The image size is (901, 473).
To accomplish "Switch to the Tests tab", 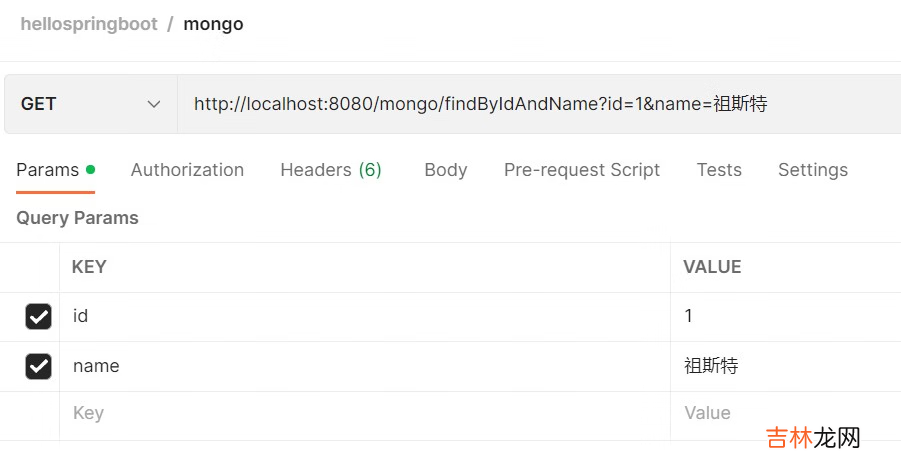I will [719, 170].
